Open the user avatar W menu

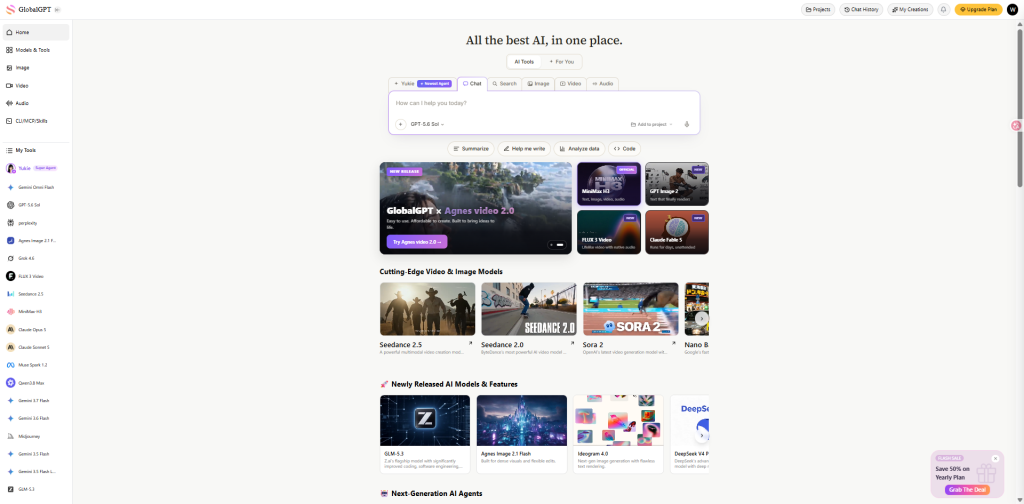(x=1012, y=10)
